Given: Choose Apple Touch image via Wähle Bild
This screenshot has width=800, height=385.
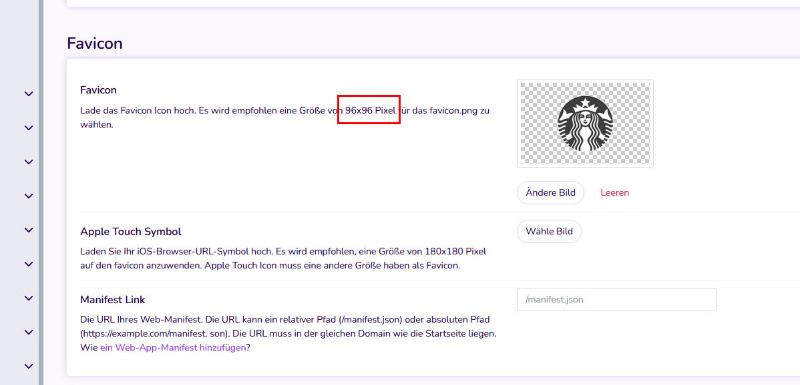Looking at the screenshot, I should [549, 232].
